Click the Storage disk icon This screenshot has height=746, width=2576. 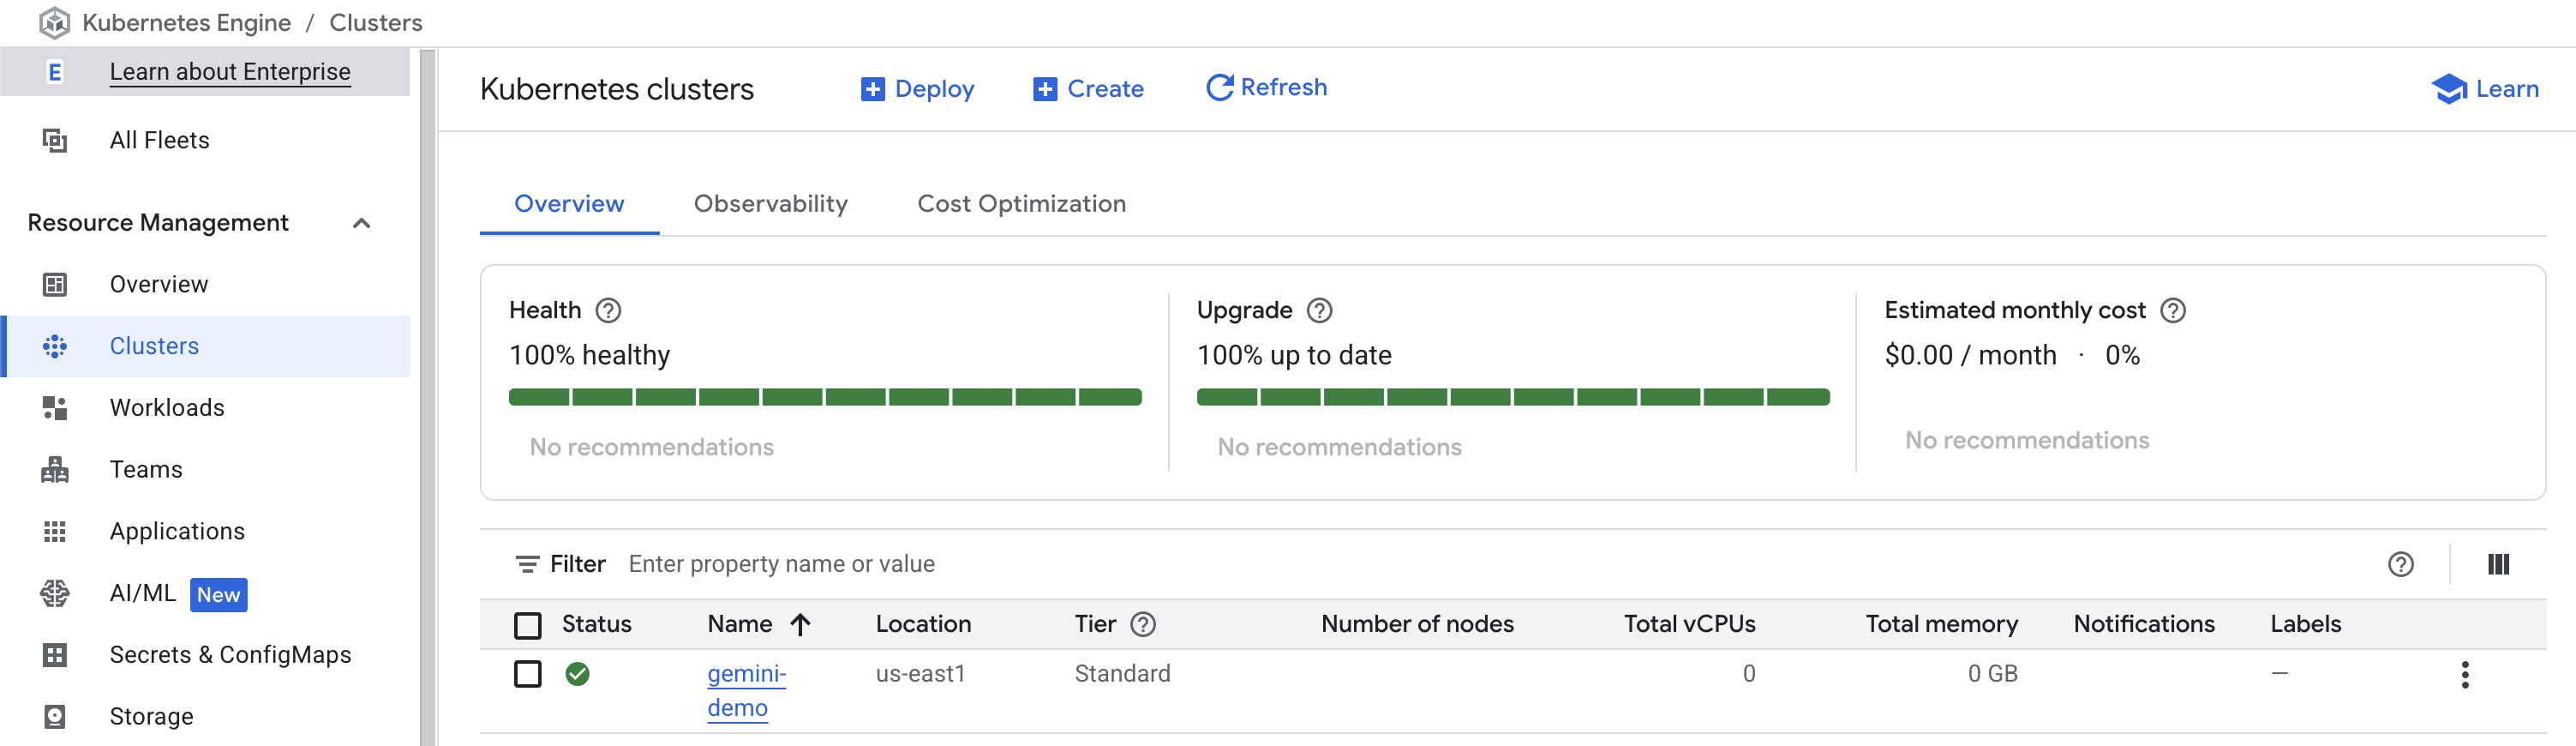(x=55, y=716)
